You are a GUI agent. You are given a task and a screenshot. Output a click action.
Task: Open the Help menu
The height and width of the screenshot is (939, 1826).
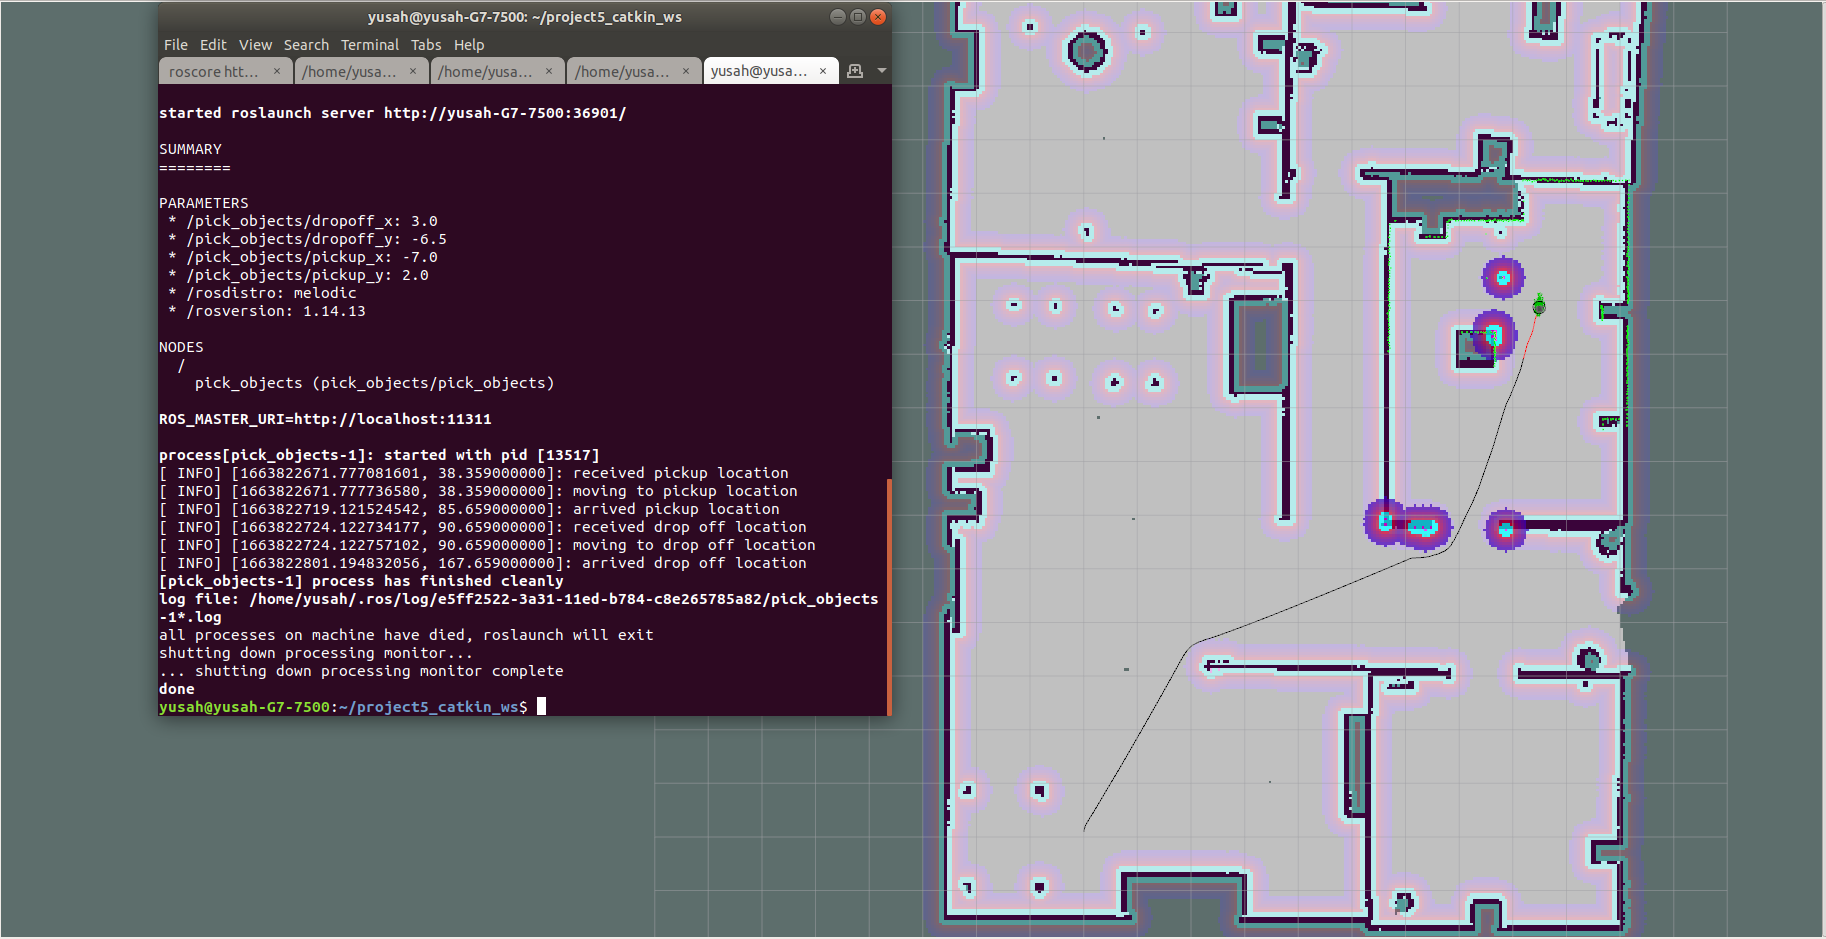[x=469, y=45]
